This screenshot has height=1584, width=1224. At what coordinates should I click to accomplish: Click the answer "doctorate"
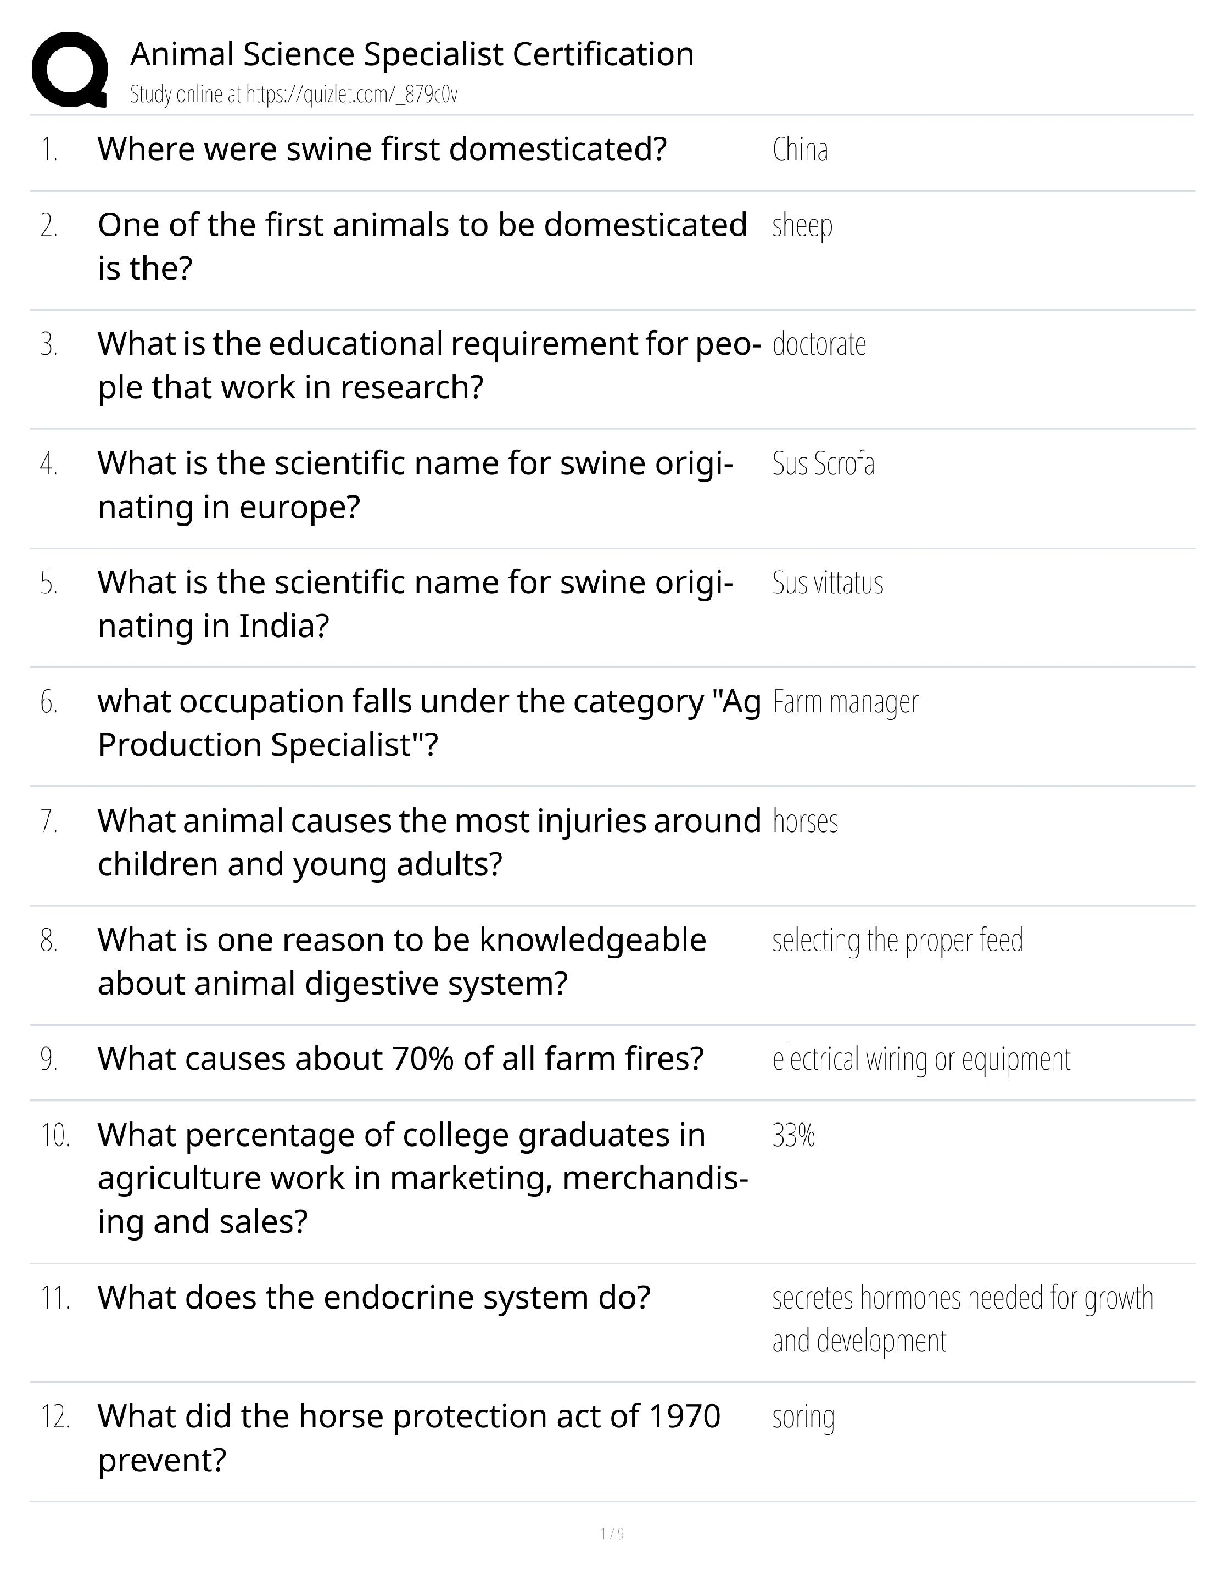point(818,345)
